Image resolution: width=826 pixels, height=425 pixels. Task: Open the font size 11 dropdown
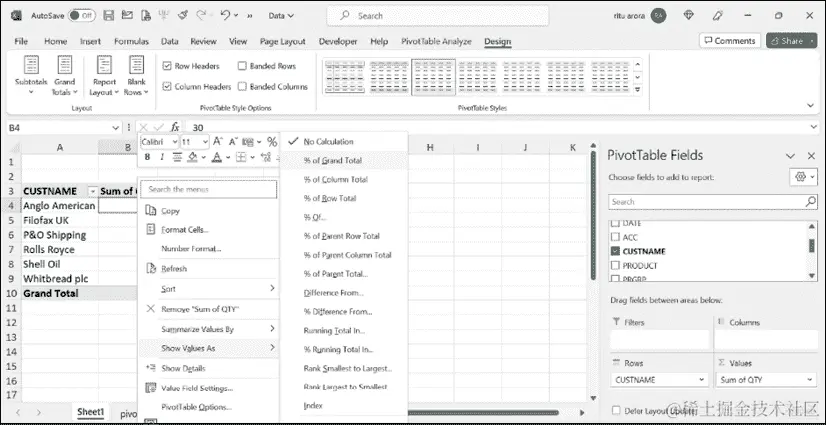point(204,142)
